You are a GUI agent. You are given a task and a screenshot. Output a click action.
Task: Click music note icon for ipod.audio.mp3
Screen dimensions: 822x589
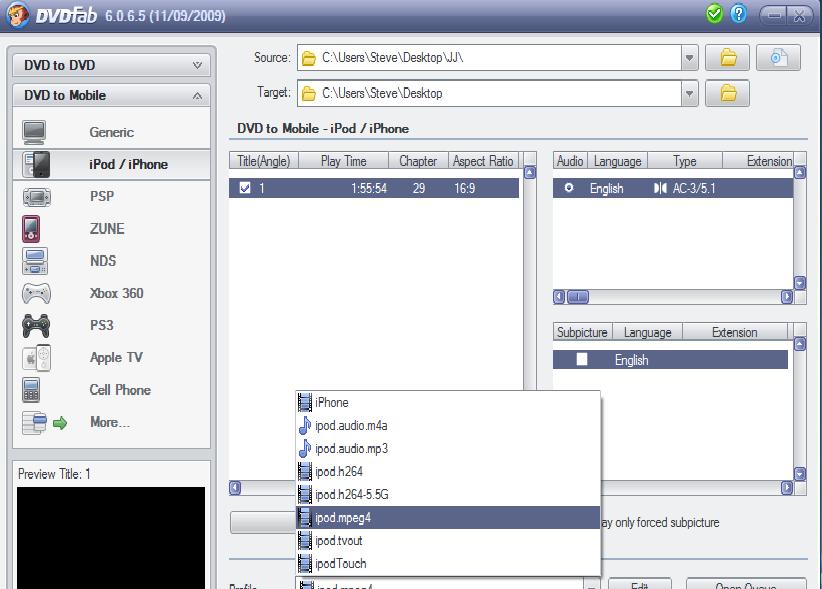[305, 448]
